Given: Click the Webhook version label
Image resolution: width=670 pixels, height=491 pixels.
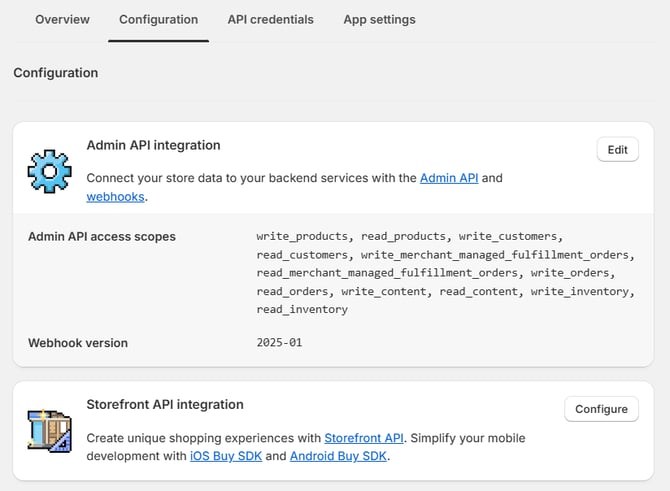Looking at the screenshot, I should (x=78, y=343).
